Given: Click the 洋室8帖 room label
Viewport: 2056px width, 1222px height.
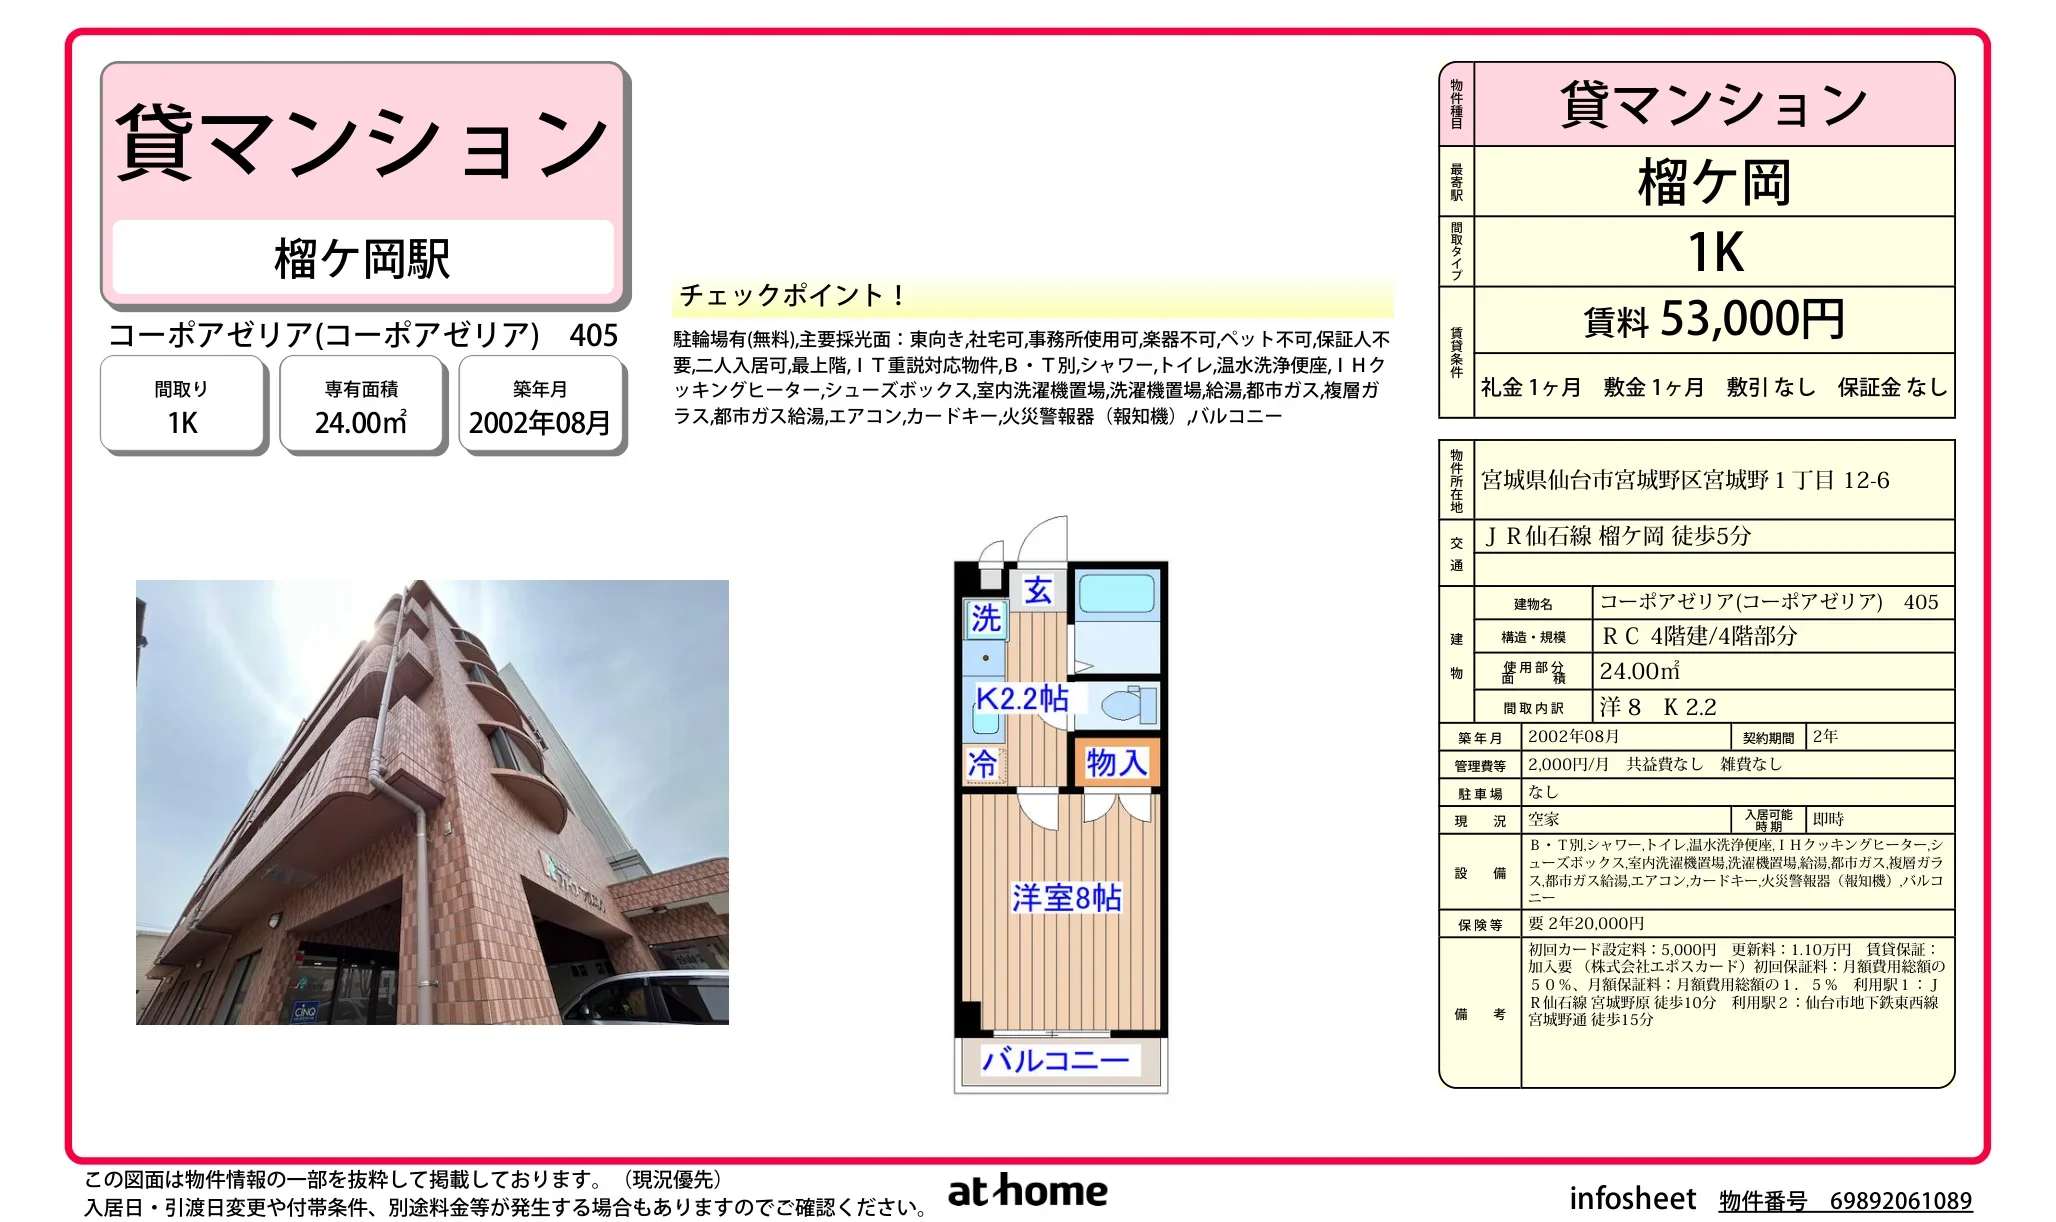Looking at the screenshot, I should 1066,897.
